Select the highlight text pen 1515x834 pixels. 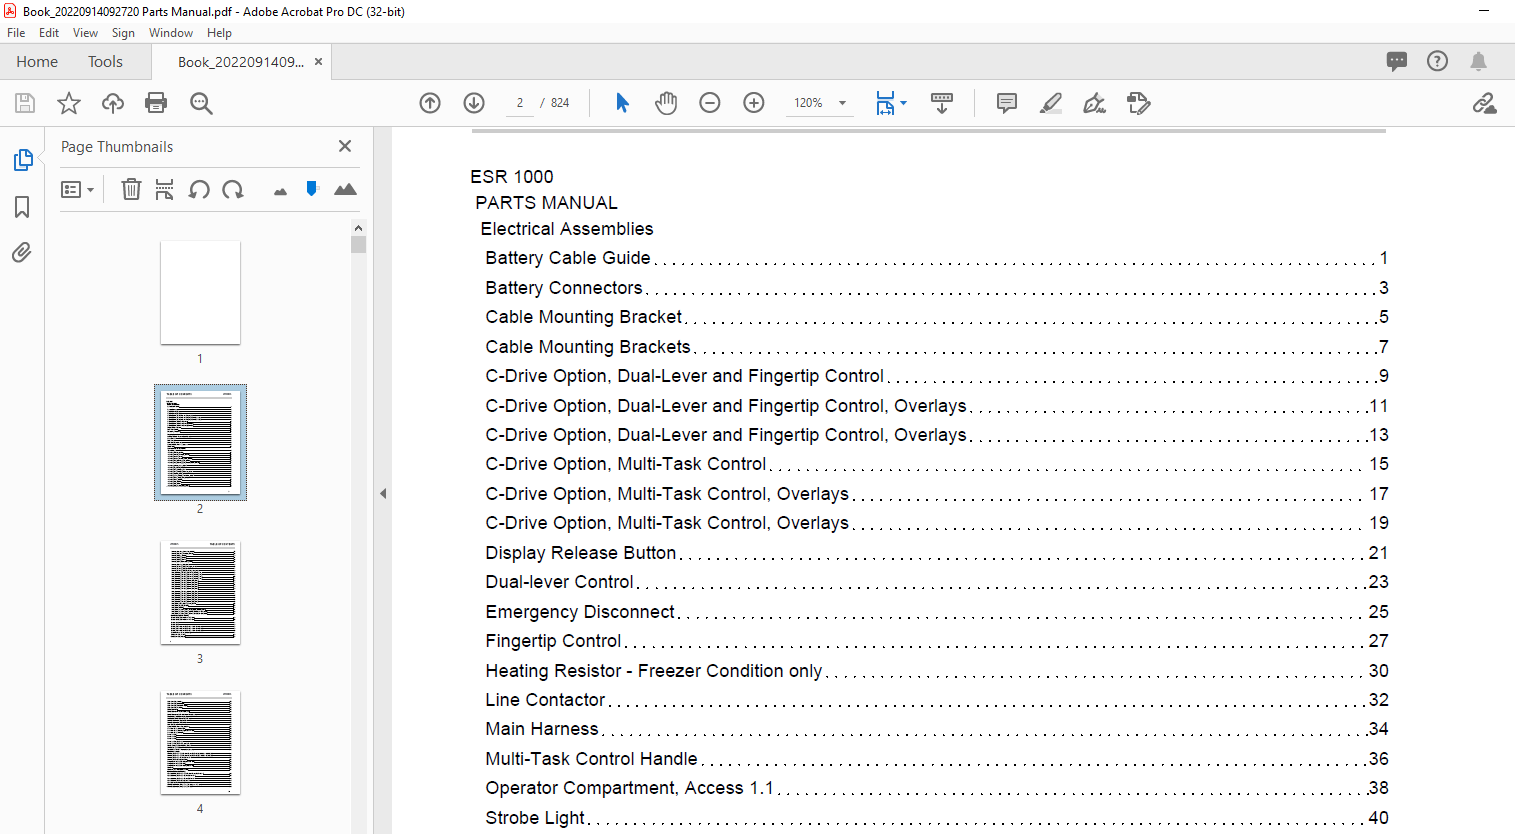tap(1051, 103)
